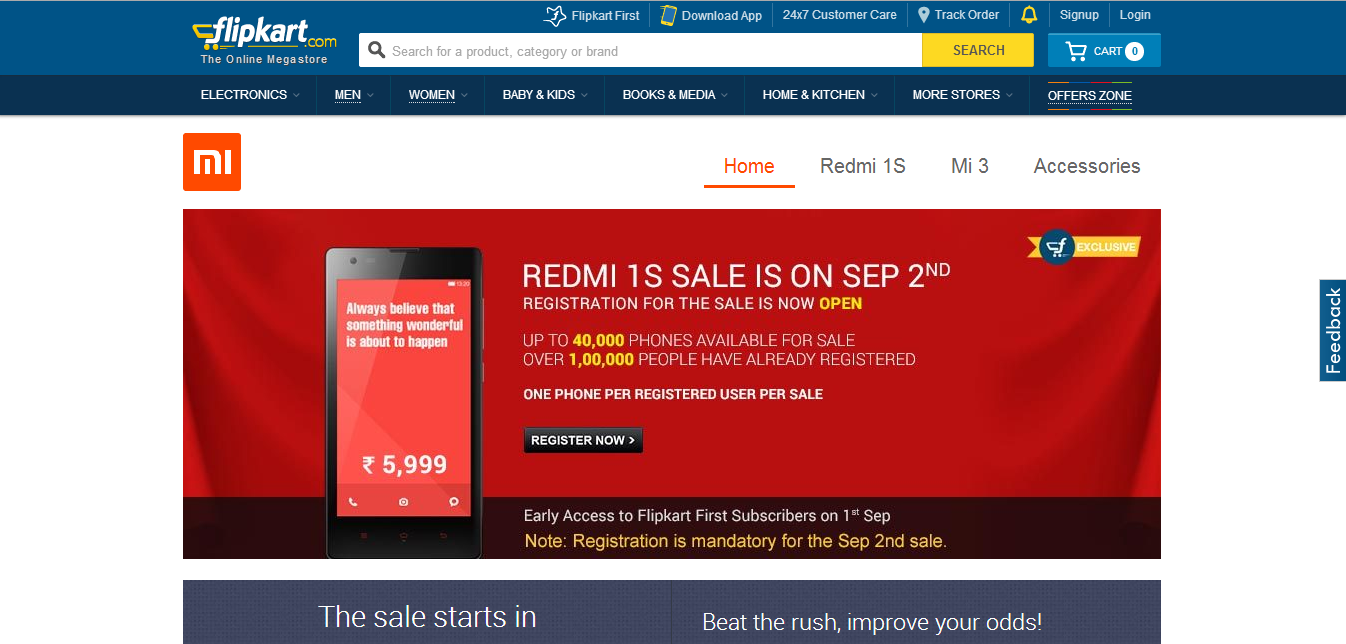Expand the Books & Media menu
Screen dimensions: 1346x644
[x=675, y=95]
